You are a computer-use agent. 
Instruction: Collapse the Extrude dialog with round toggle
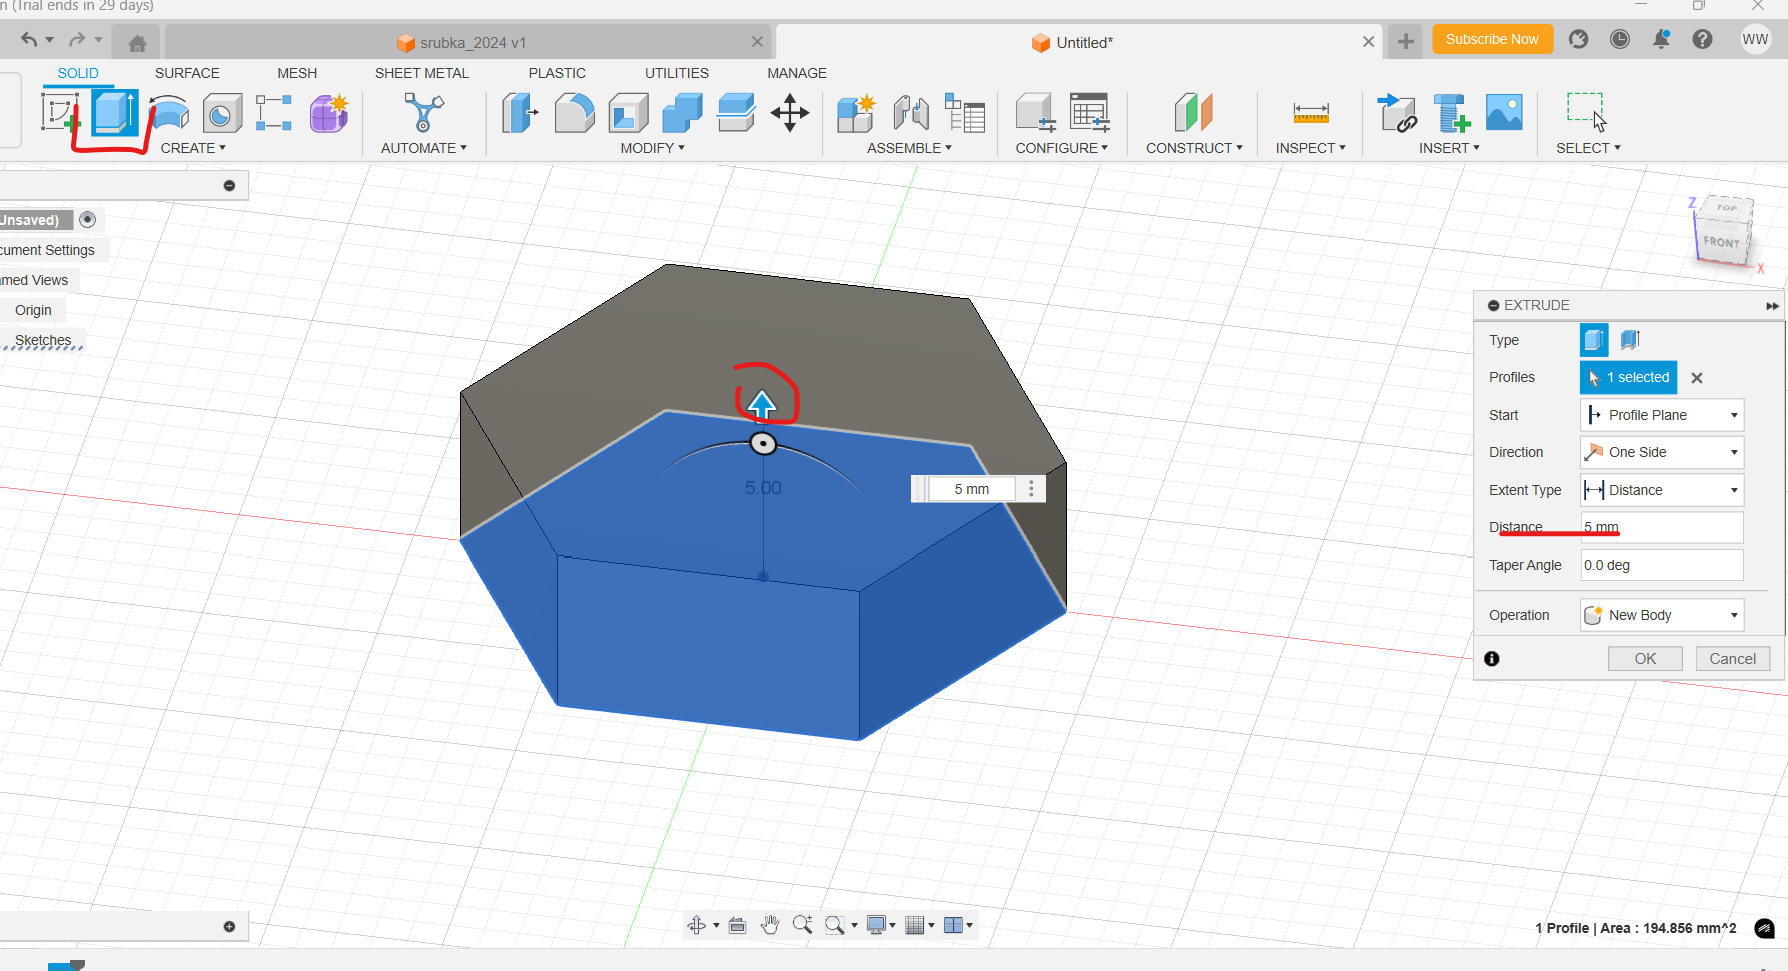point(1493,306)
